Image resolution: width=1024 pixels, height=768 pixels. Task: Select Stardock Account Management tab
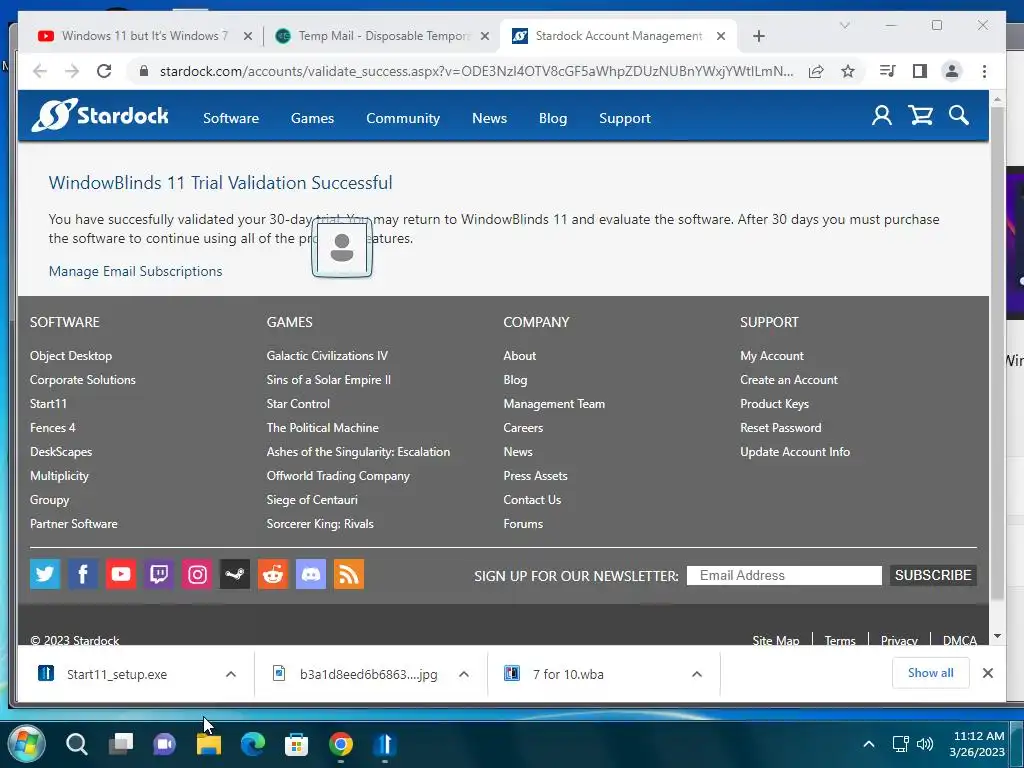618,36
